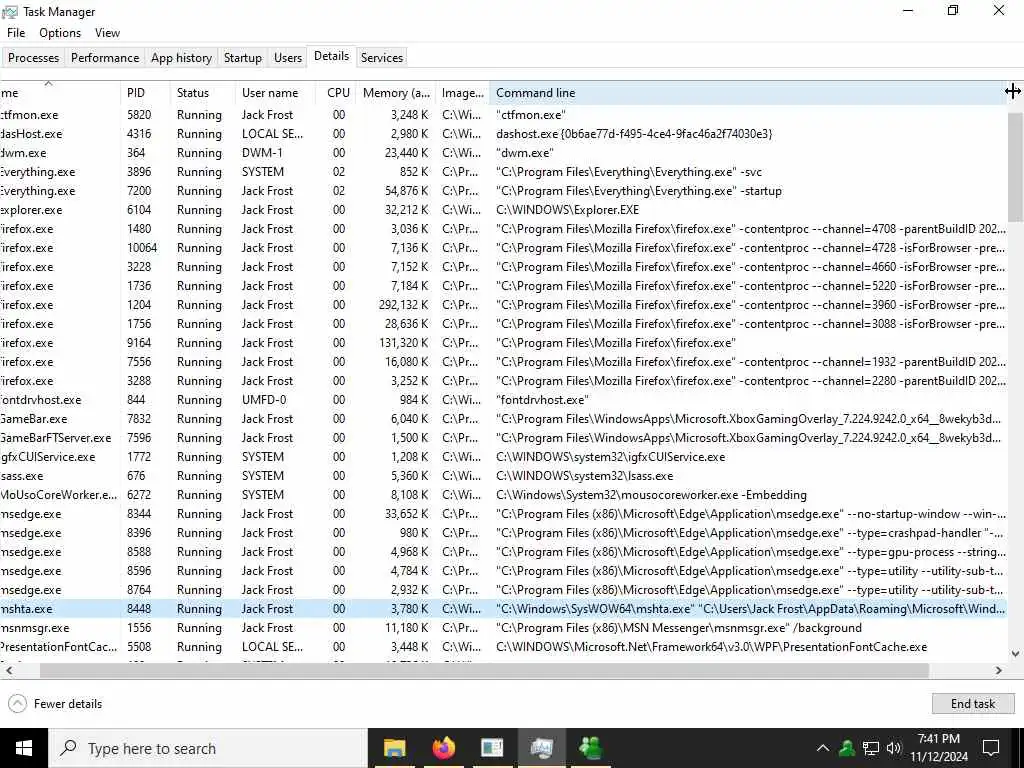Click PID 10064 cell

[x=142, y=248]
